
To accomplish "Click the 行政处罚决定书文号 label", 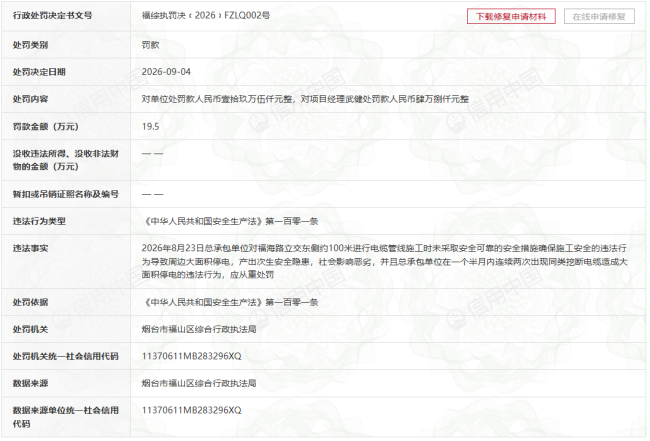I will click(52, 15).
